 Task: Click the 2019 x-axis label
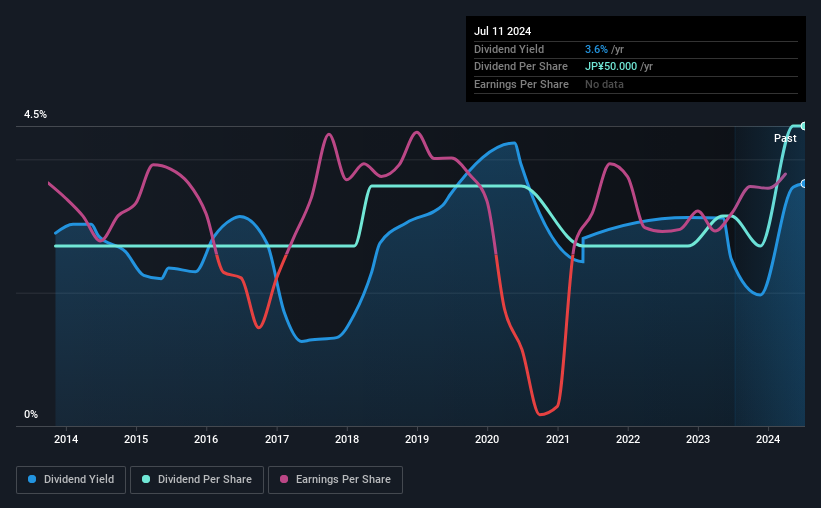click(x=417, y=439)
